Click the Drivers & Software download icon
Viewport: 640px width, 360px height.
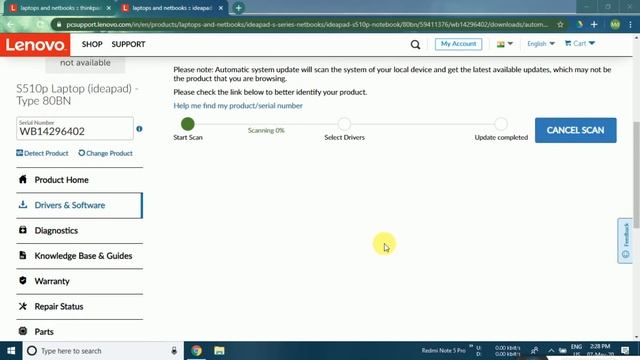tap(23, 204)
